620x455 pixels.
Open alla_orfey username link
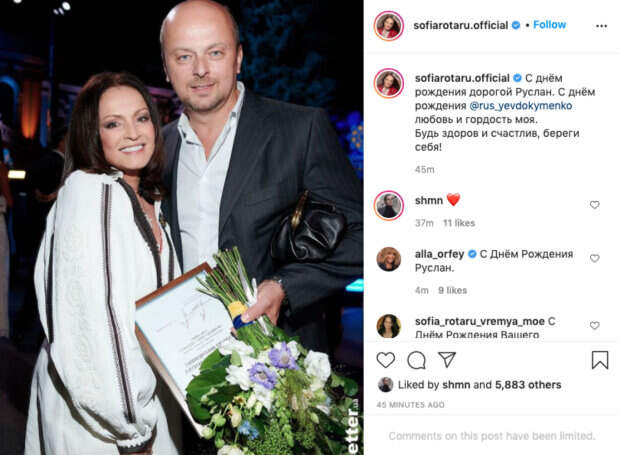pos(439,254)
